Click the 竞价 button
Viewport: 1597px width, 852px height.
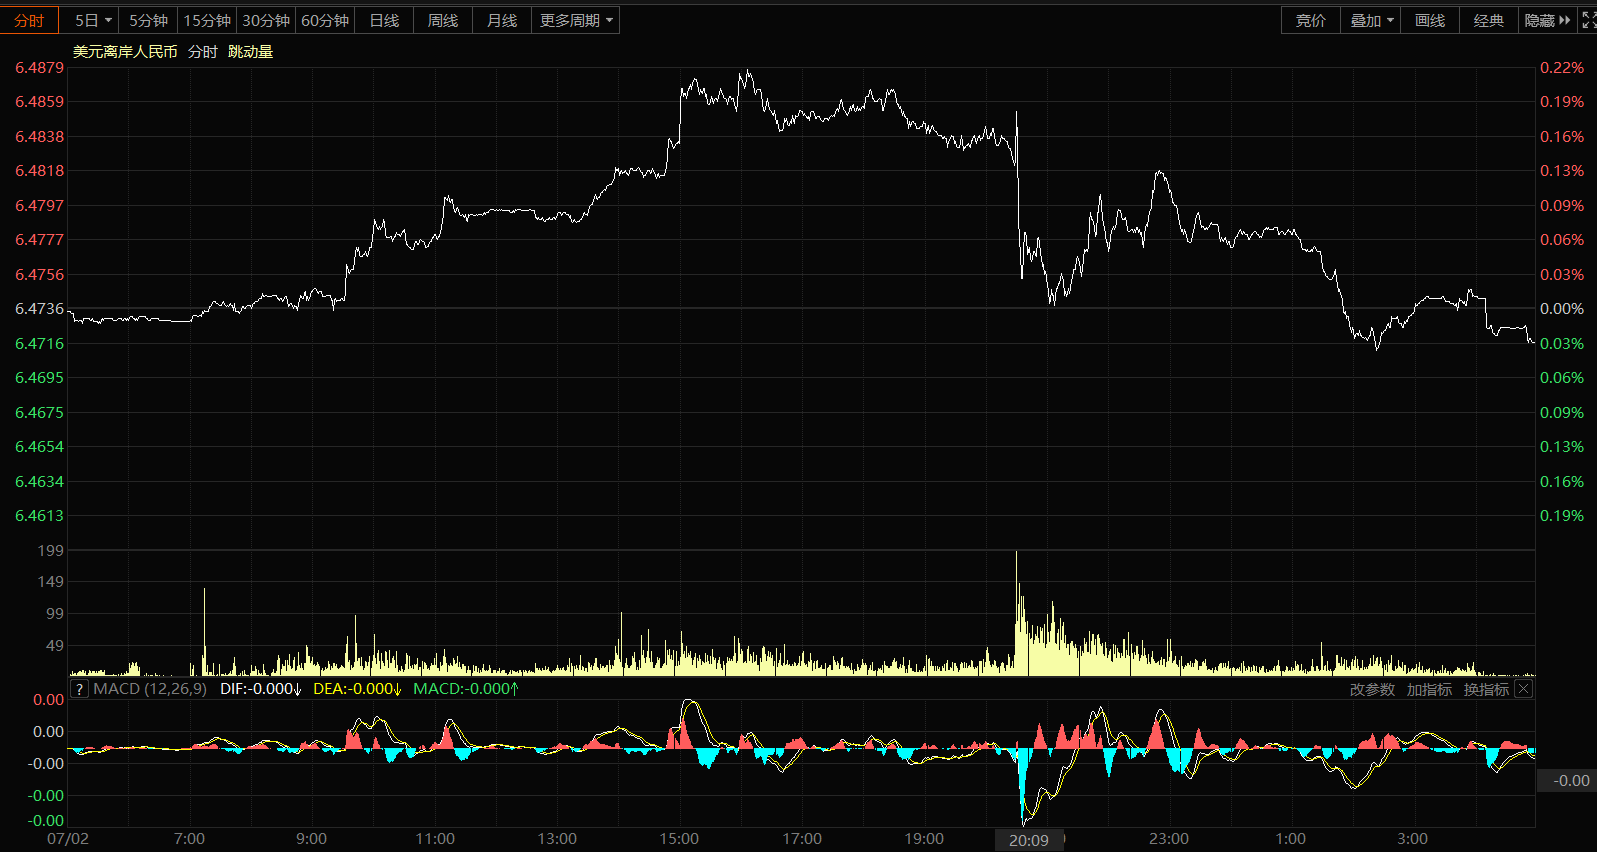pos(1311,20)
